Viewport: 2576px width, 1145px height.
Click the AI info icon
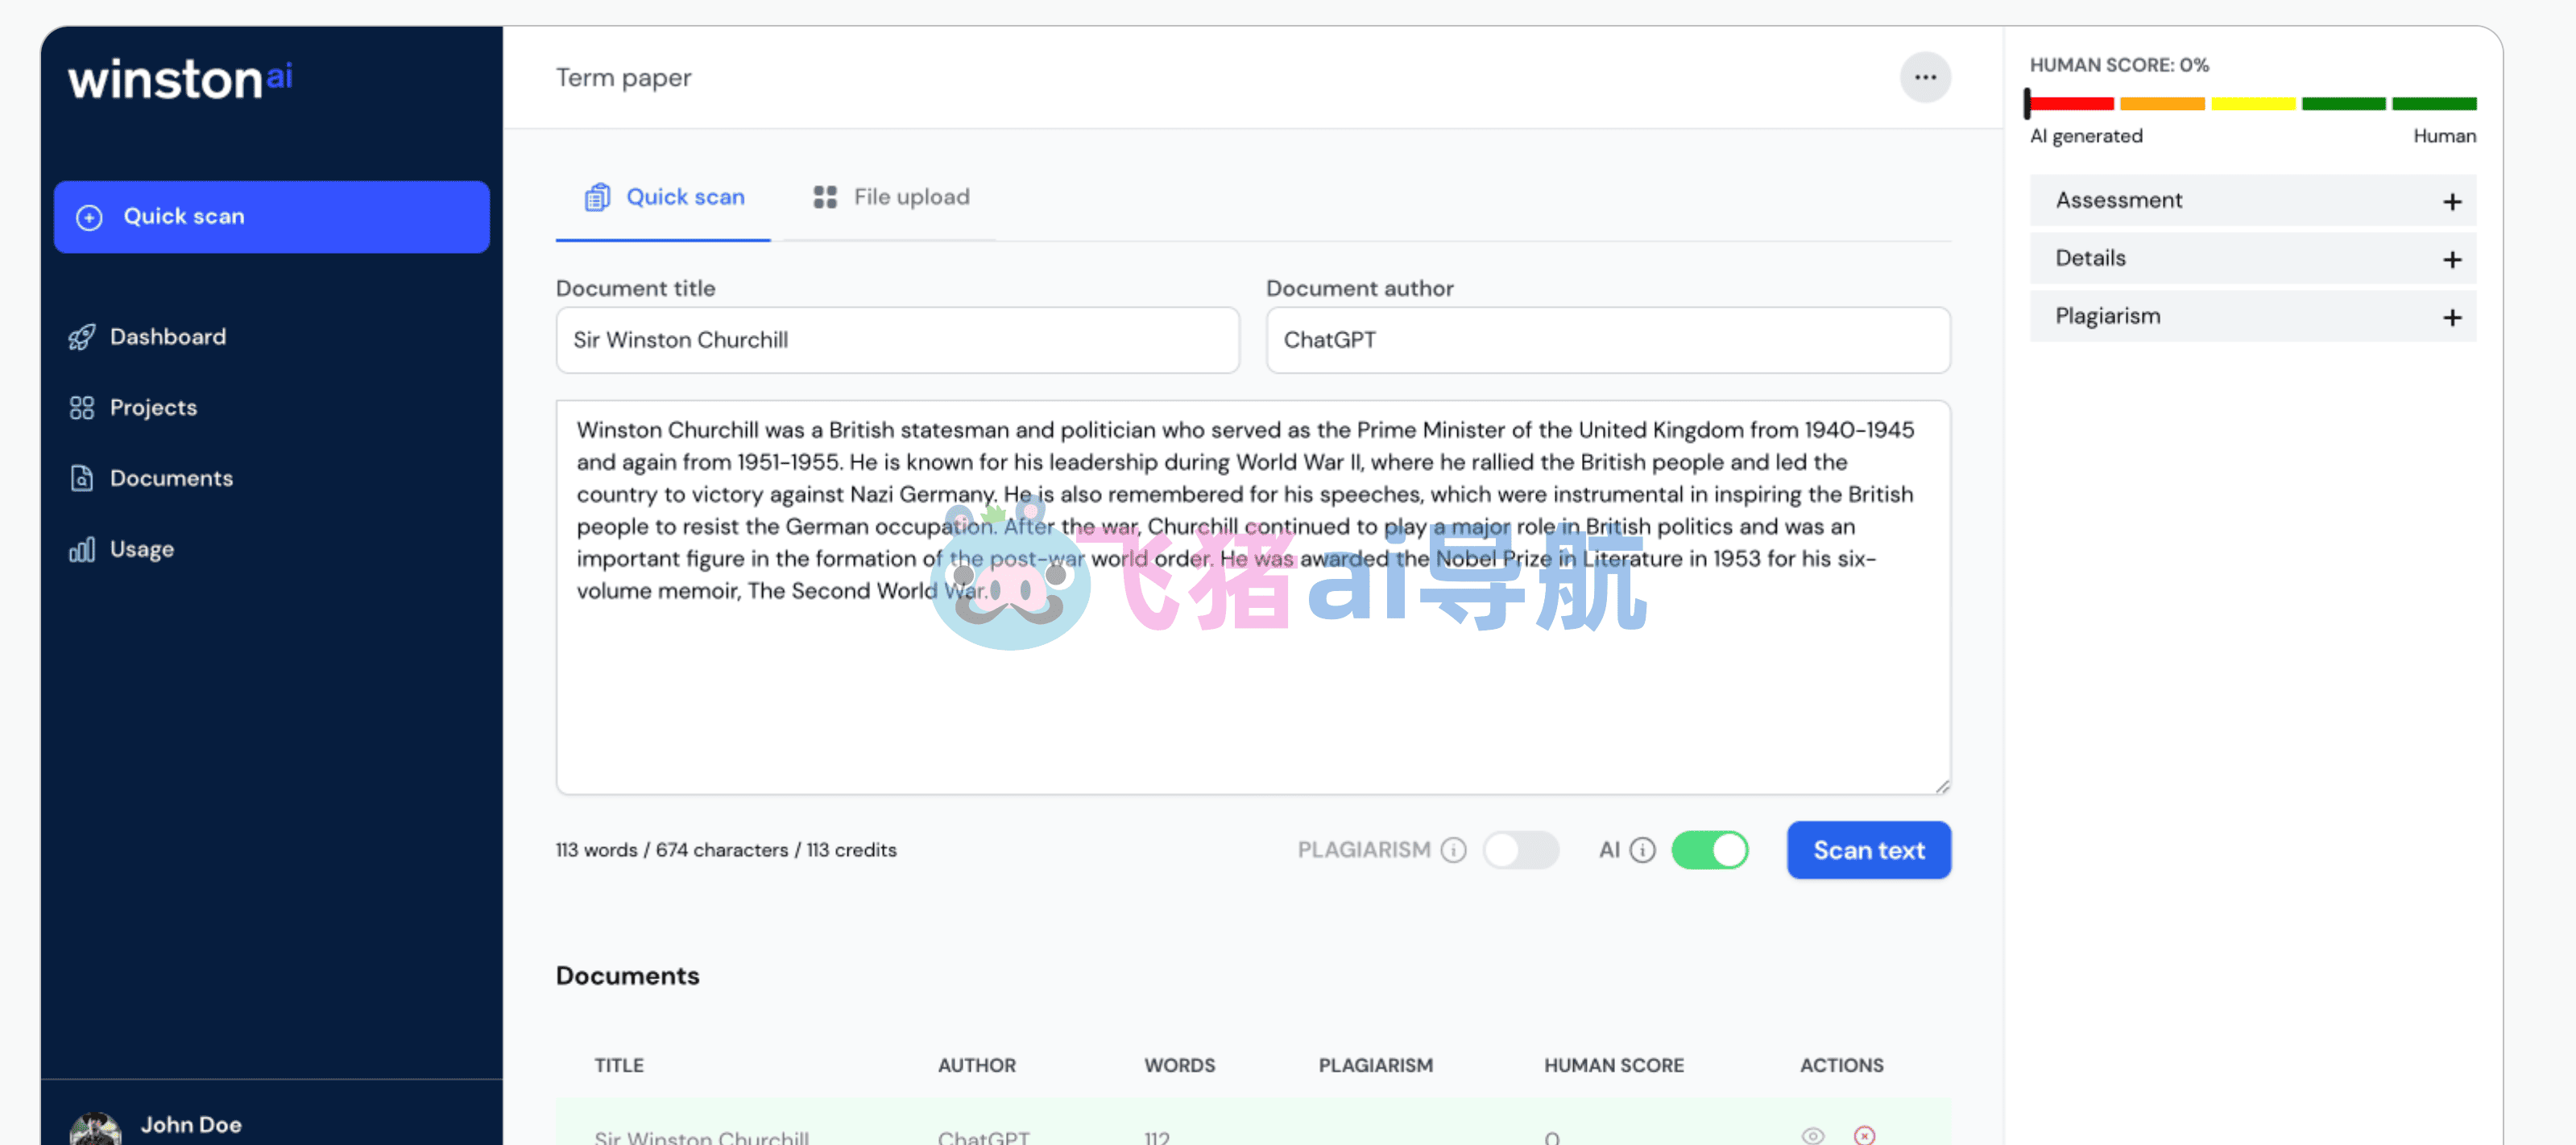pos(1642,850)
